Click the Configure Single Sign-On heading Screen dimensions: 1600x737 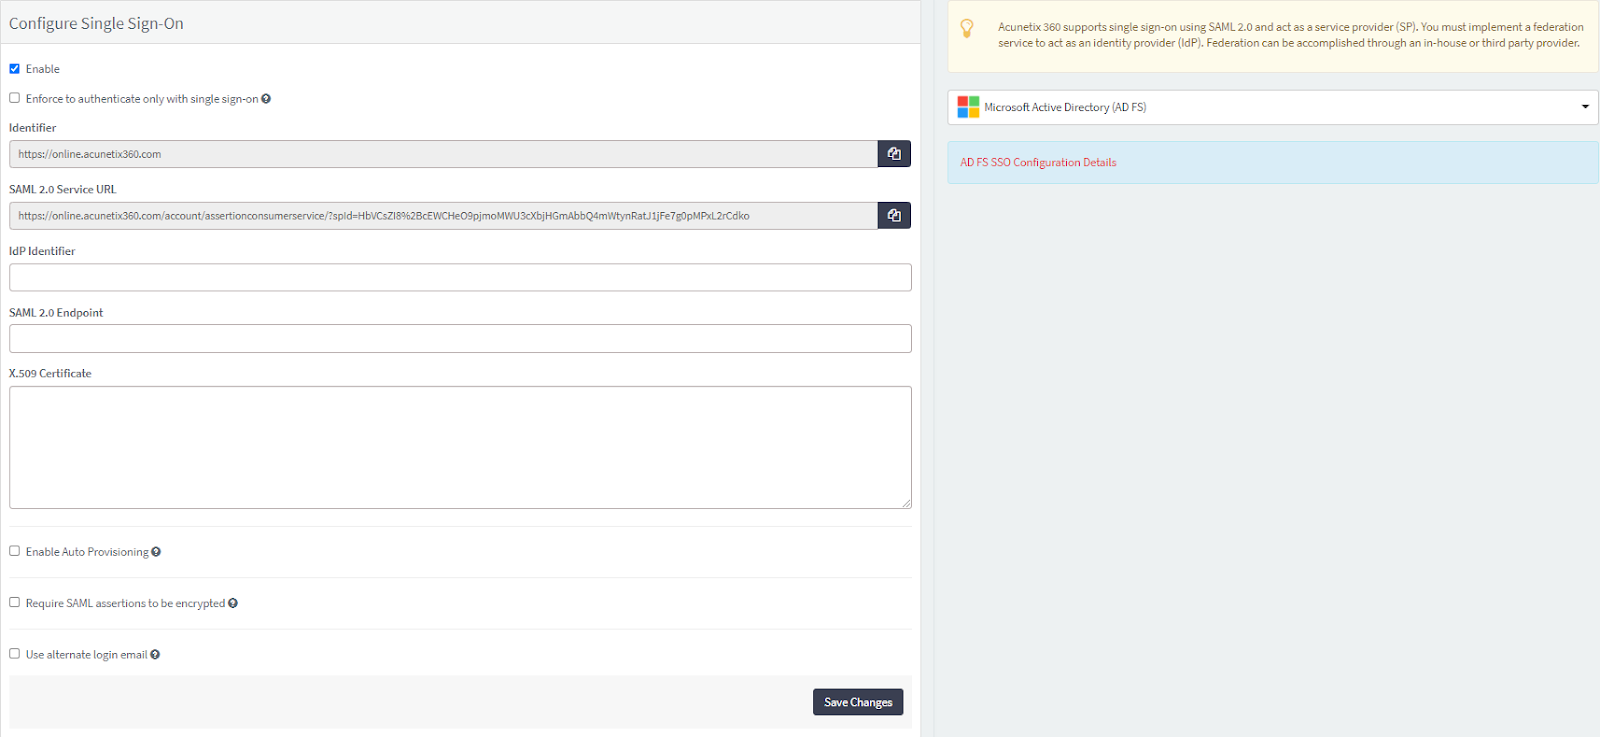(96, 23)
